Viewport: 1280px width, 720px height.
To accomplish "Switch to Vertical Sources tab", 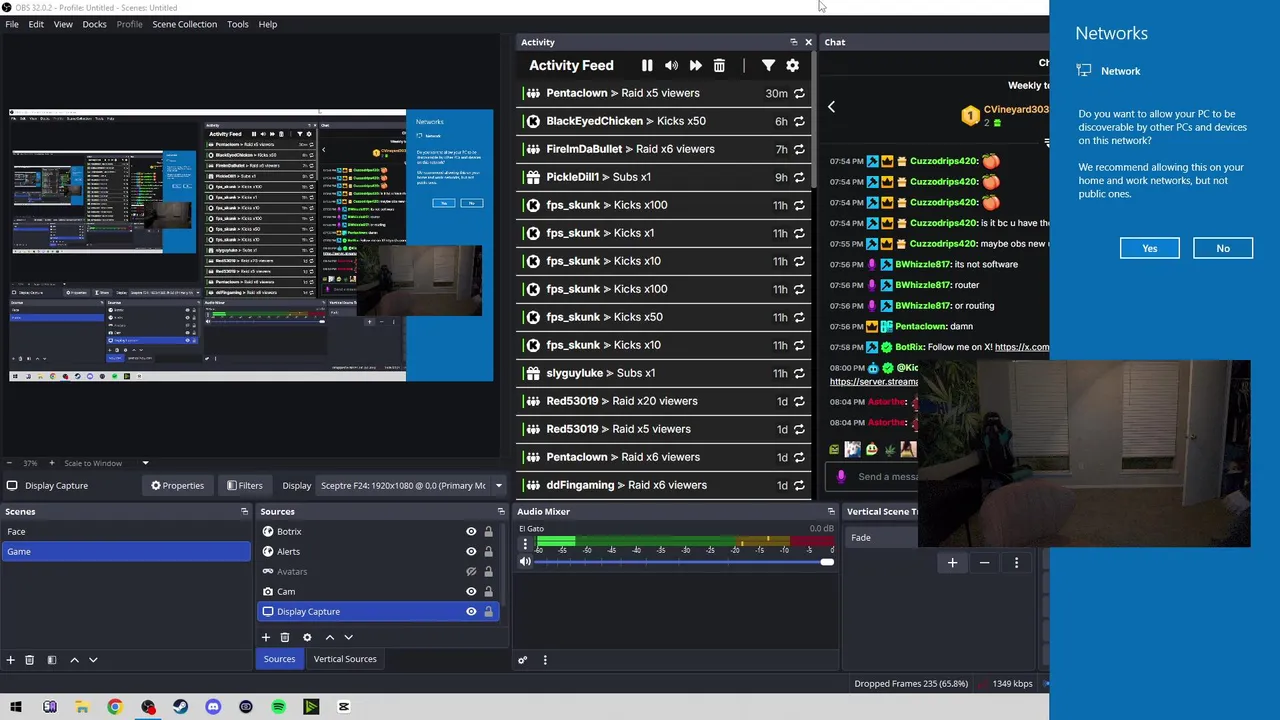I will pyautogui.click(x=345, y=659).
